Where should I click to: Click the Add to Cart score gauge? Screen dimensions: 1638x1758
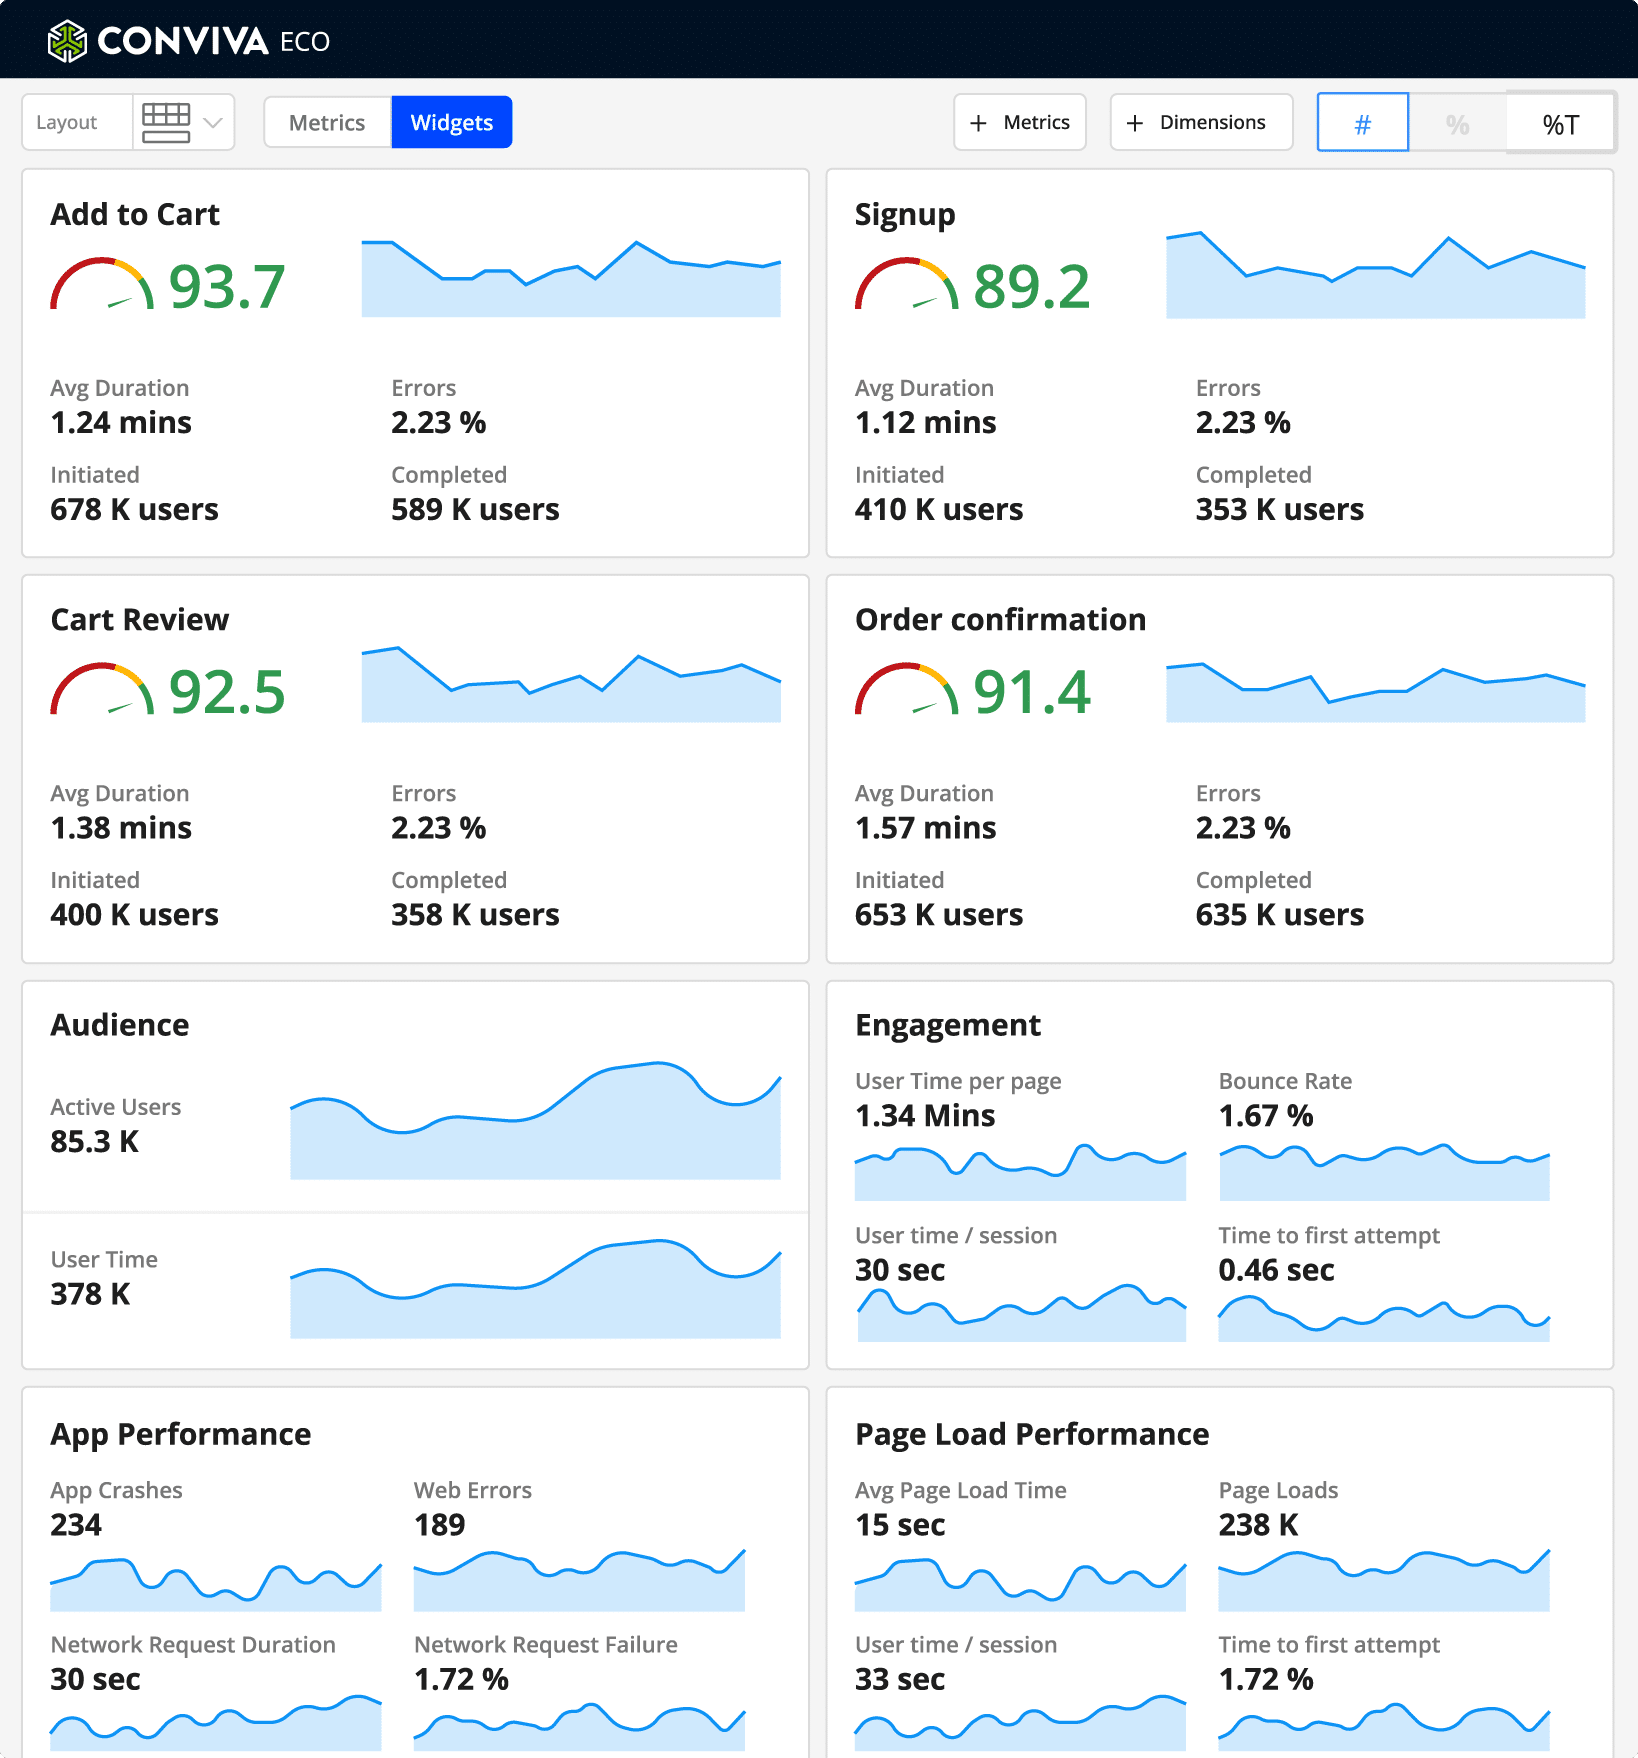click(102, 285)
